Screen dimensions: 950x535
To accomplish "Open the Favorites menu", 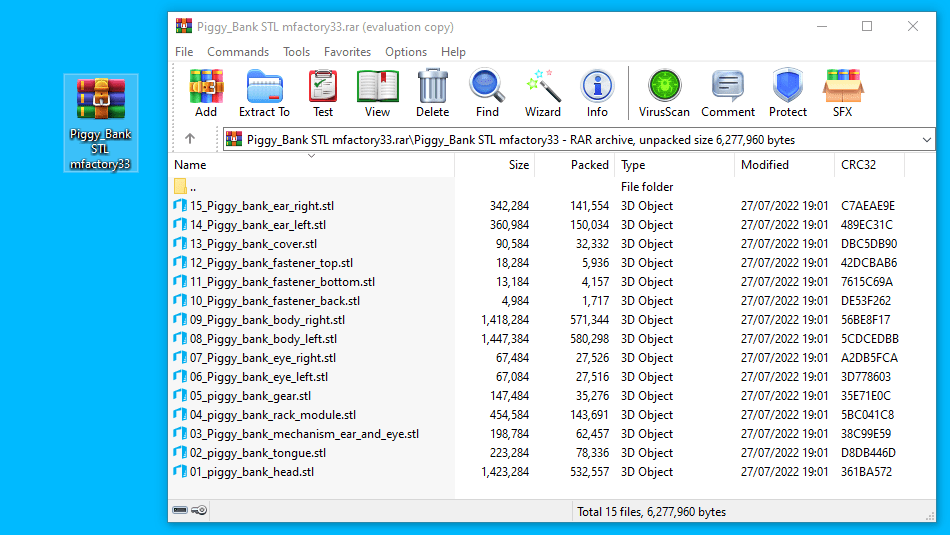I will pos(347,52).
